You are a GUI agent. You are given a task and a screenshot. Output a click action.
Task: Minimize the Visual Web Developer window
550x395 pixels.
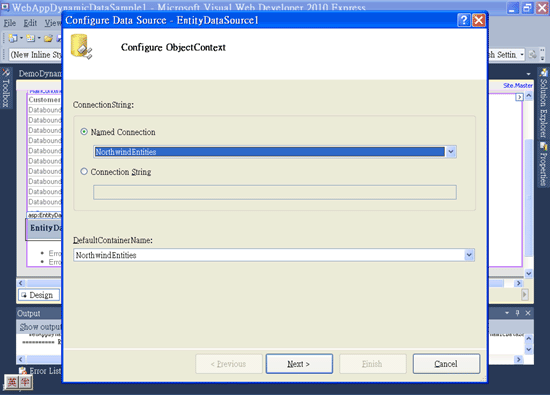(x=513, y=8)
